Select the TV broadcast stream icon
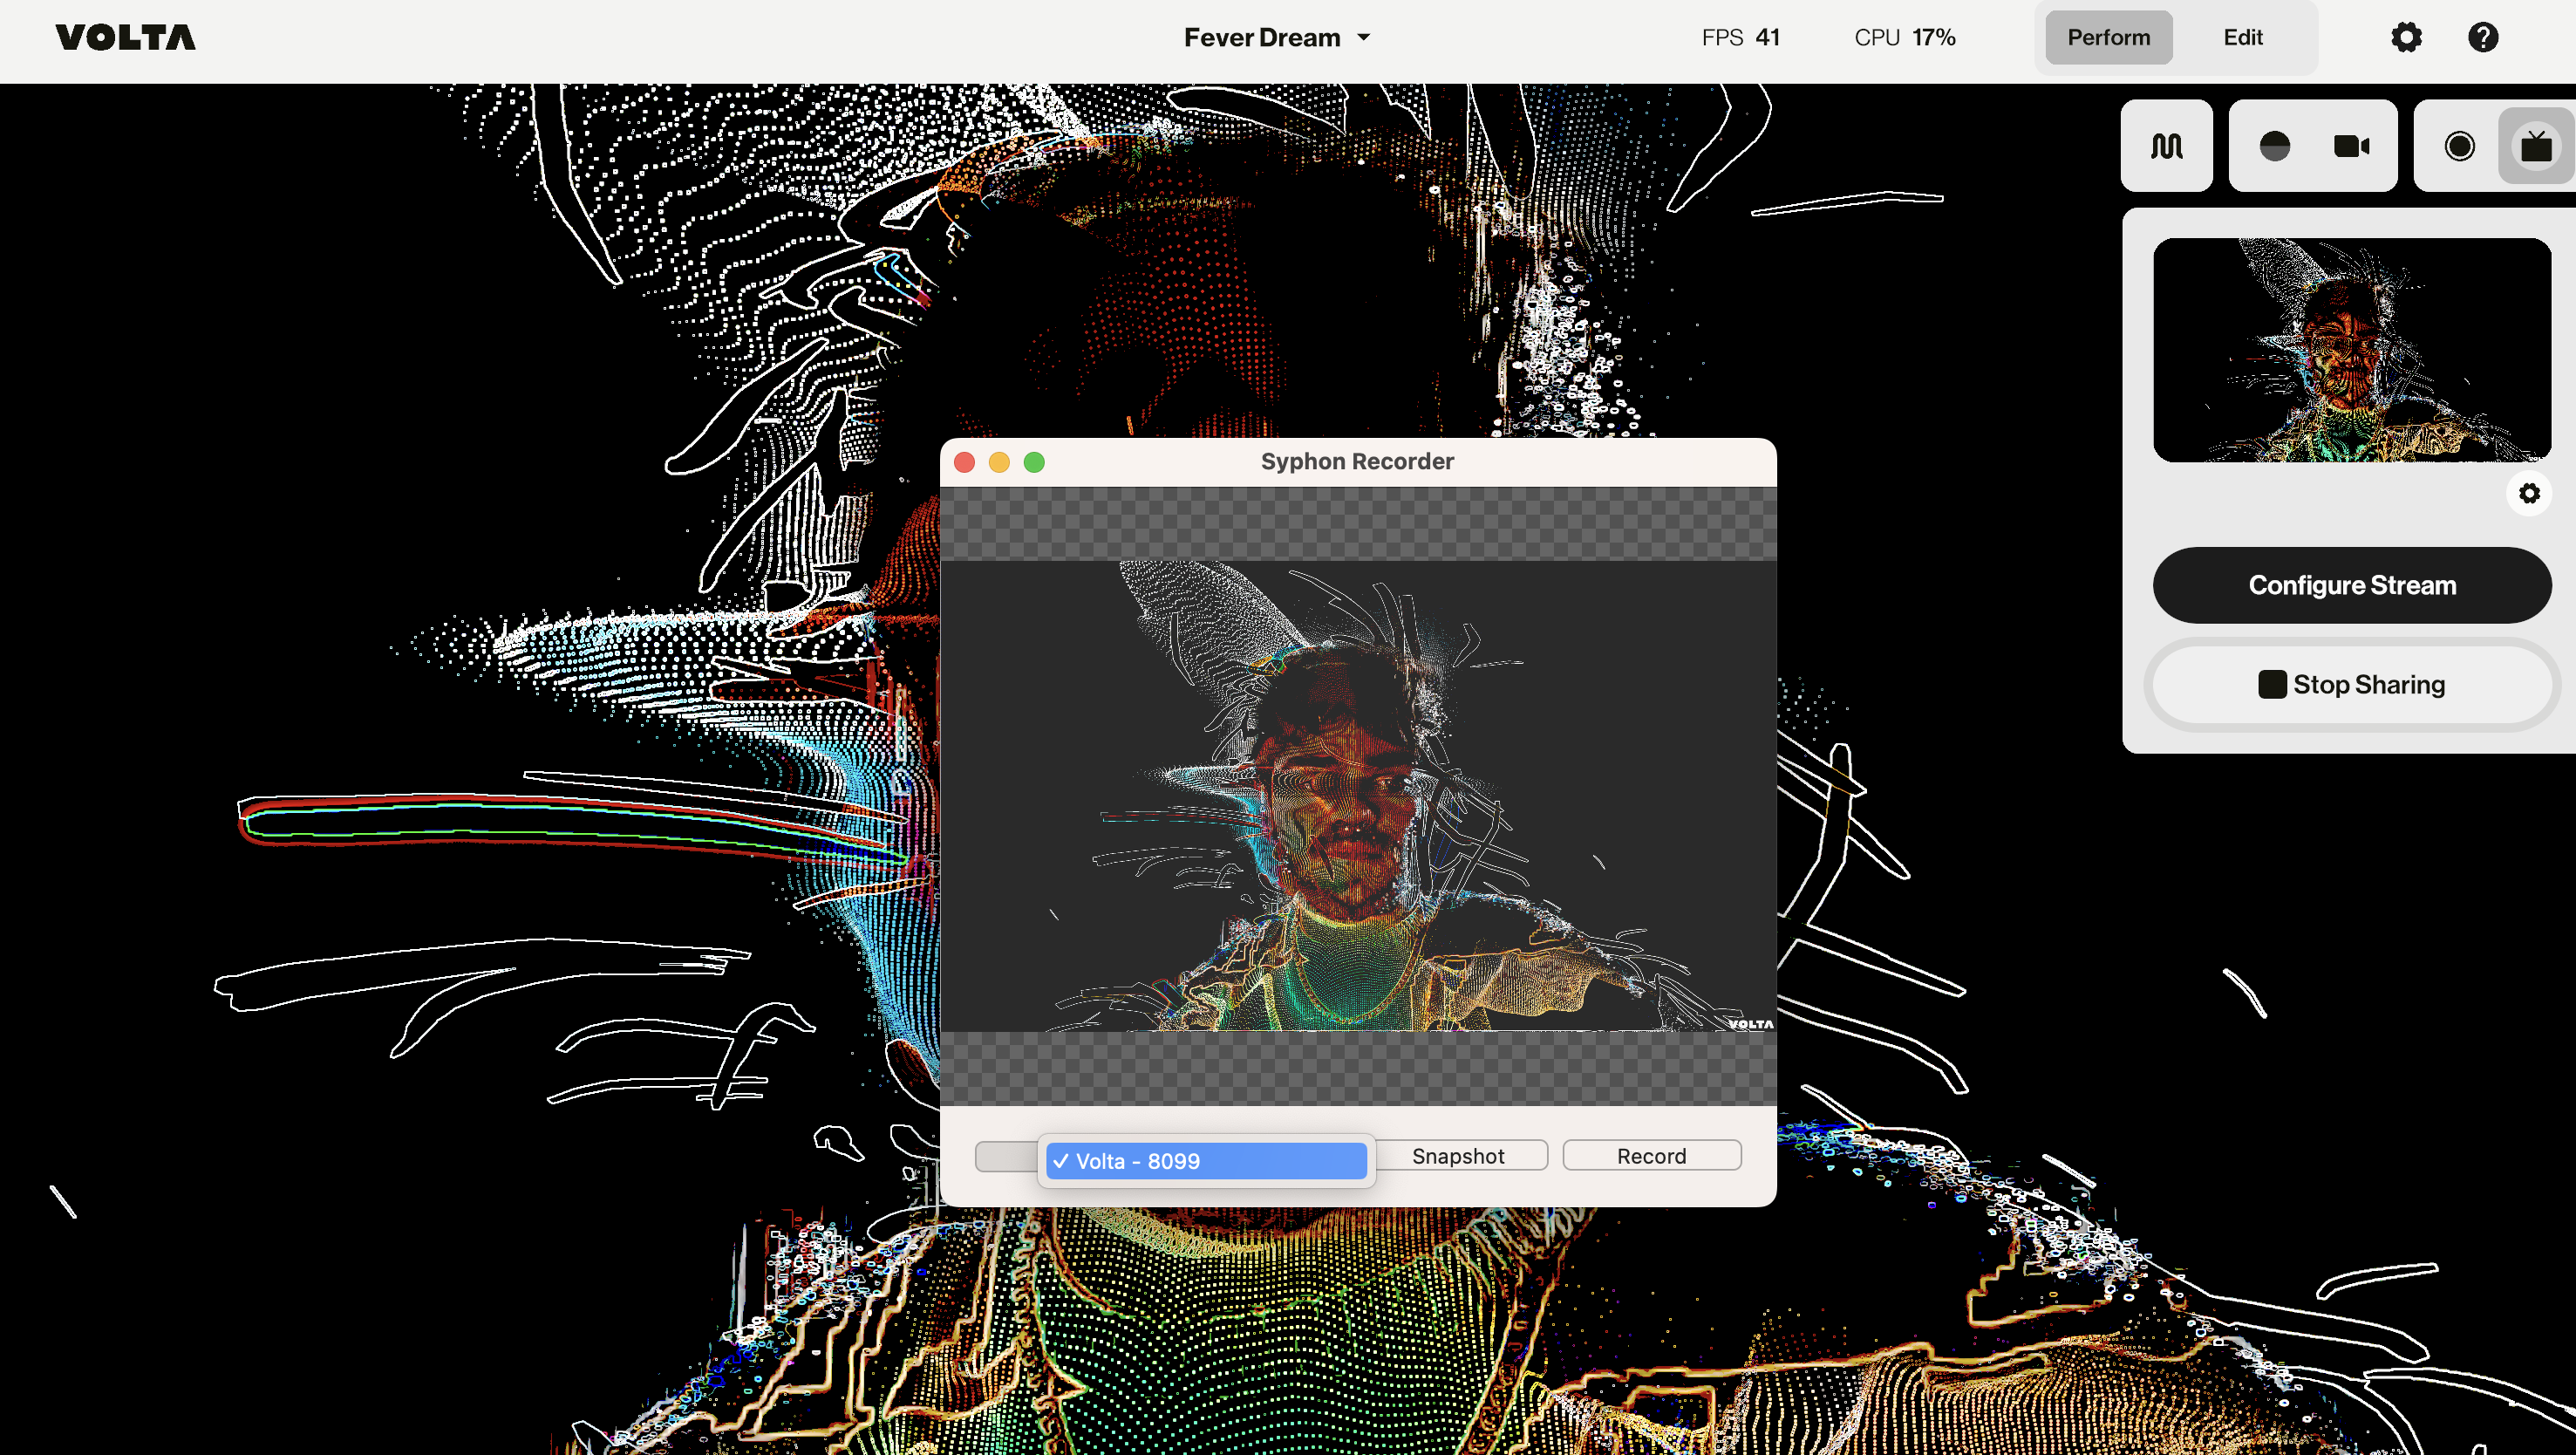The width and height of the screenshot is (2576, 1455). point(2536,146)
